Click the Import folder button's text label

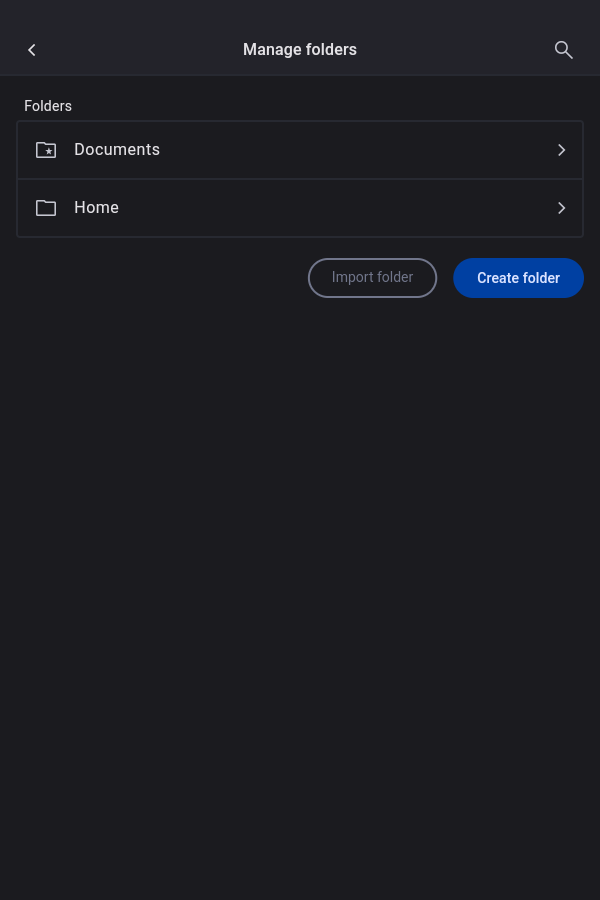point(372,278)
